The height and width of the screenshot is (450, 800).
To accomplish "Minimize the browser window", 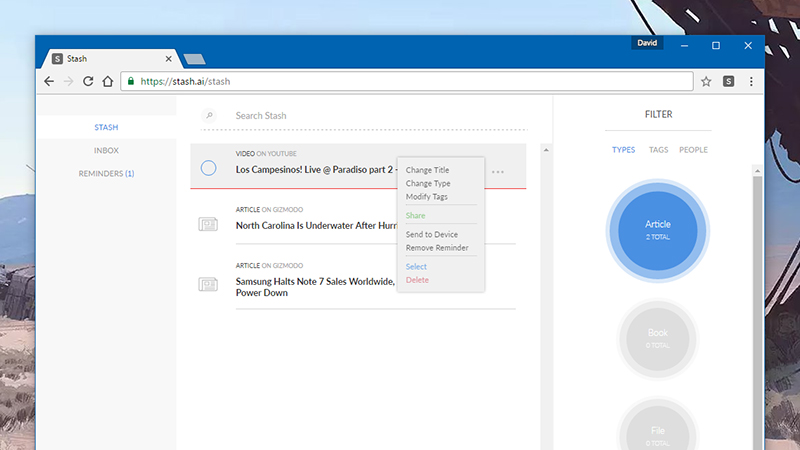I will (x=684, y=45).
